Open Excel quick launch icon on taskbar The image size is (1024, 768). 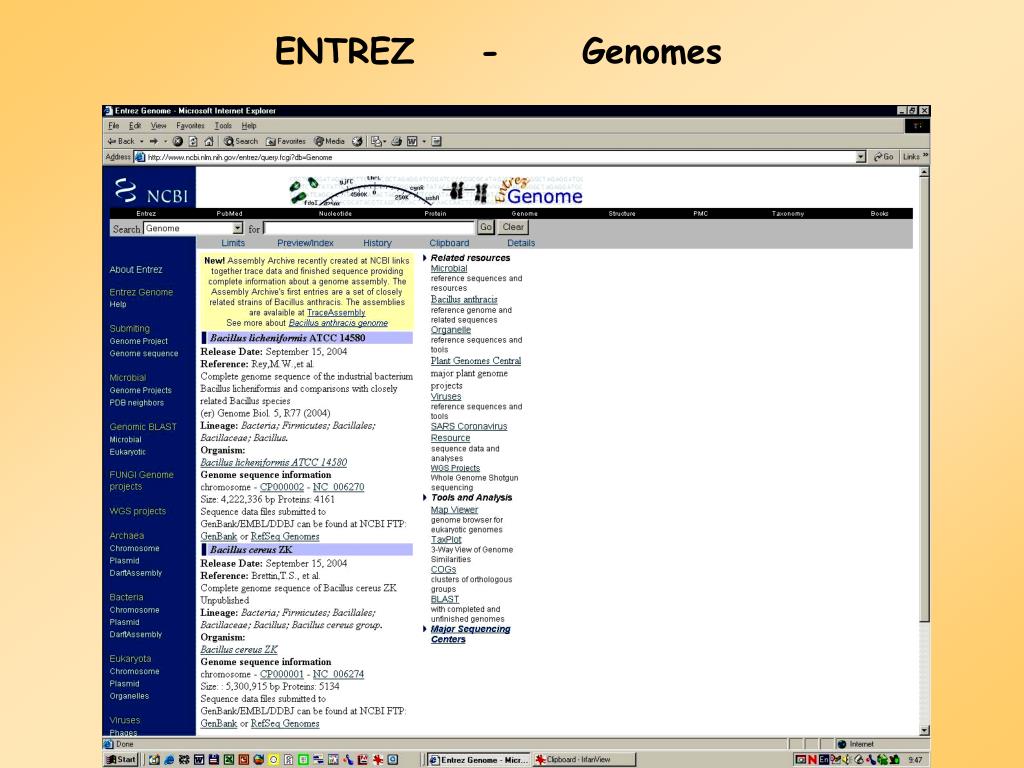pos(229,760)
